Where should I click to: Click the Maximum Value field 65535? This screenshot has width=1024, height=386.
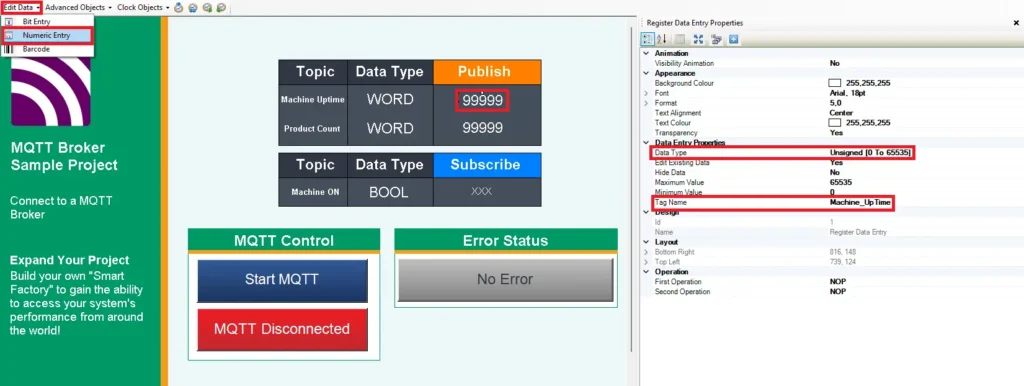[x=840, y=182]
